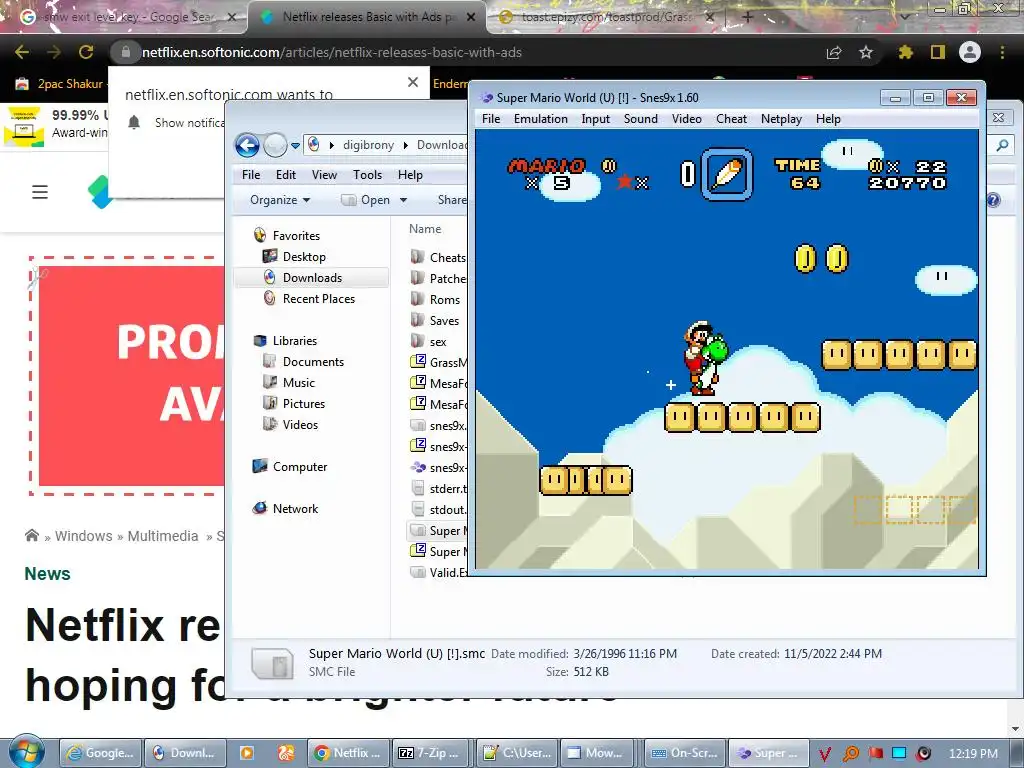Image resolution: width=1024 pixels, height=768 pixels.
Task: Click Chrome's back arrow
Action: pos(22,52)
